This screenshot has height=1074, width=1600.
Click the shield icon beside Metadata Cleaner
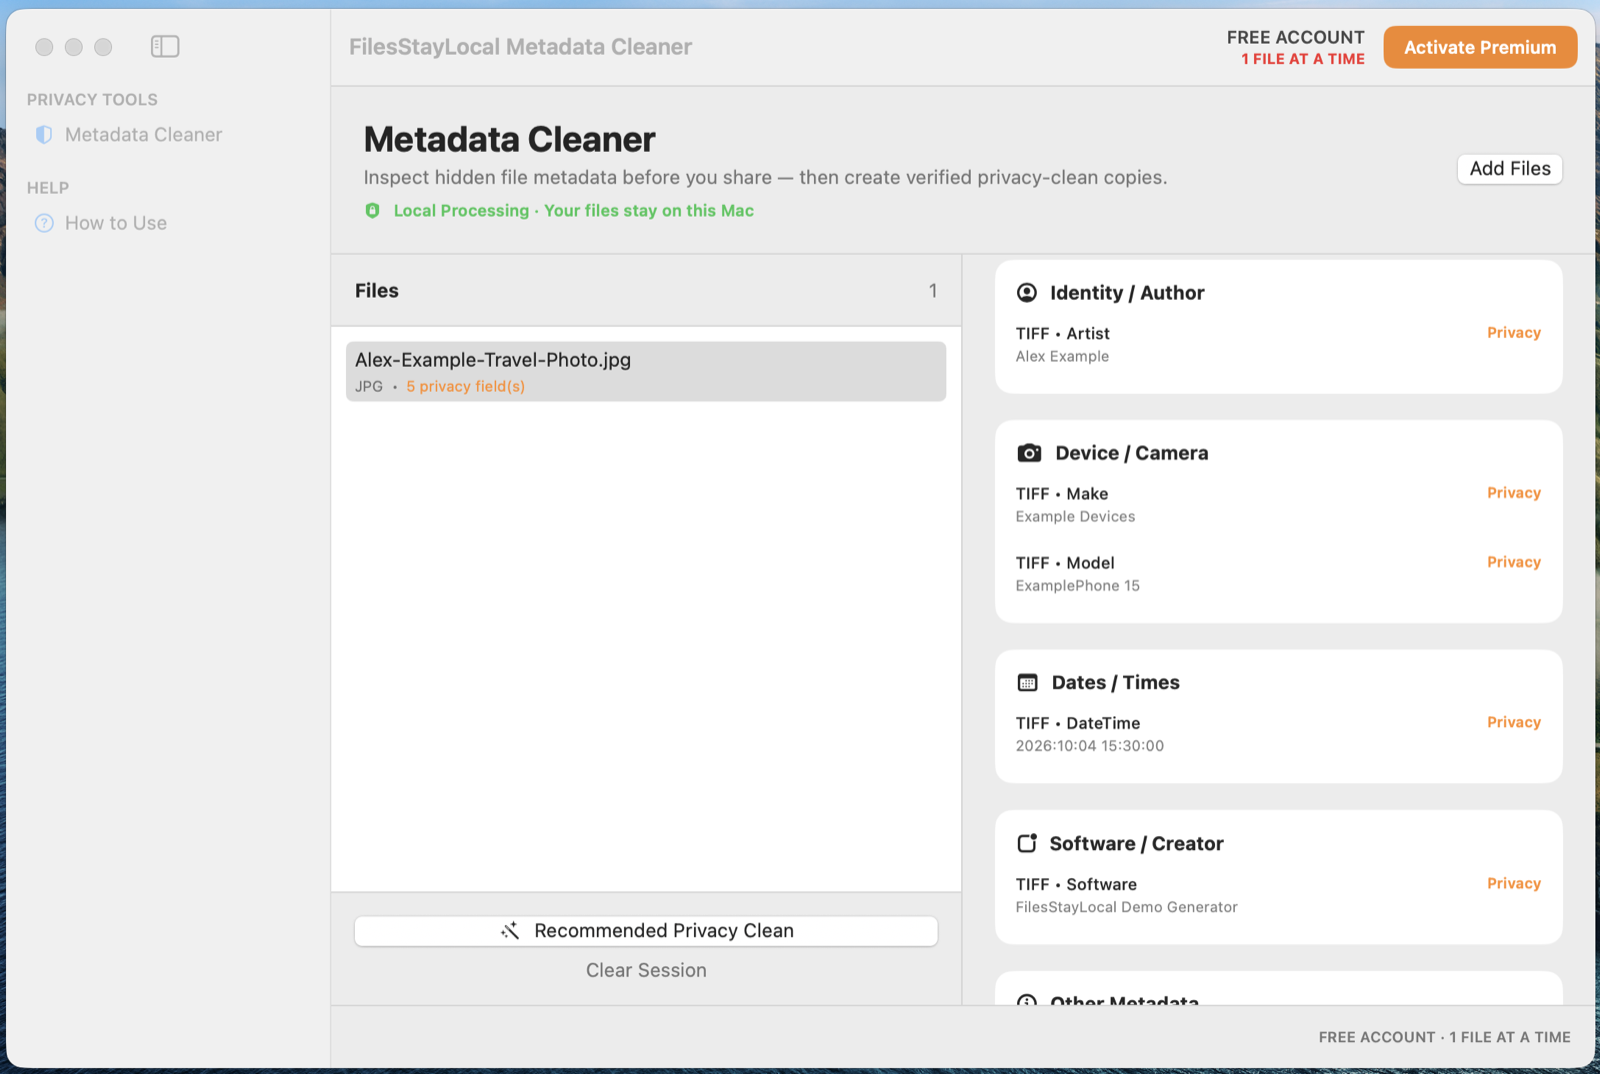(44, 134)
